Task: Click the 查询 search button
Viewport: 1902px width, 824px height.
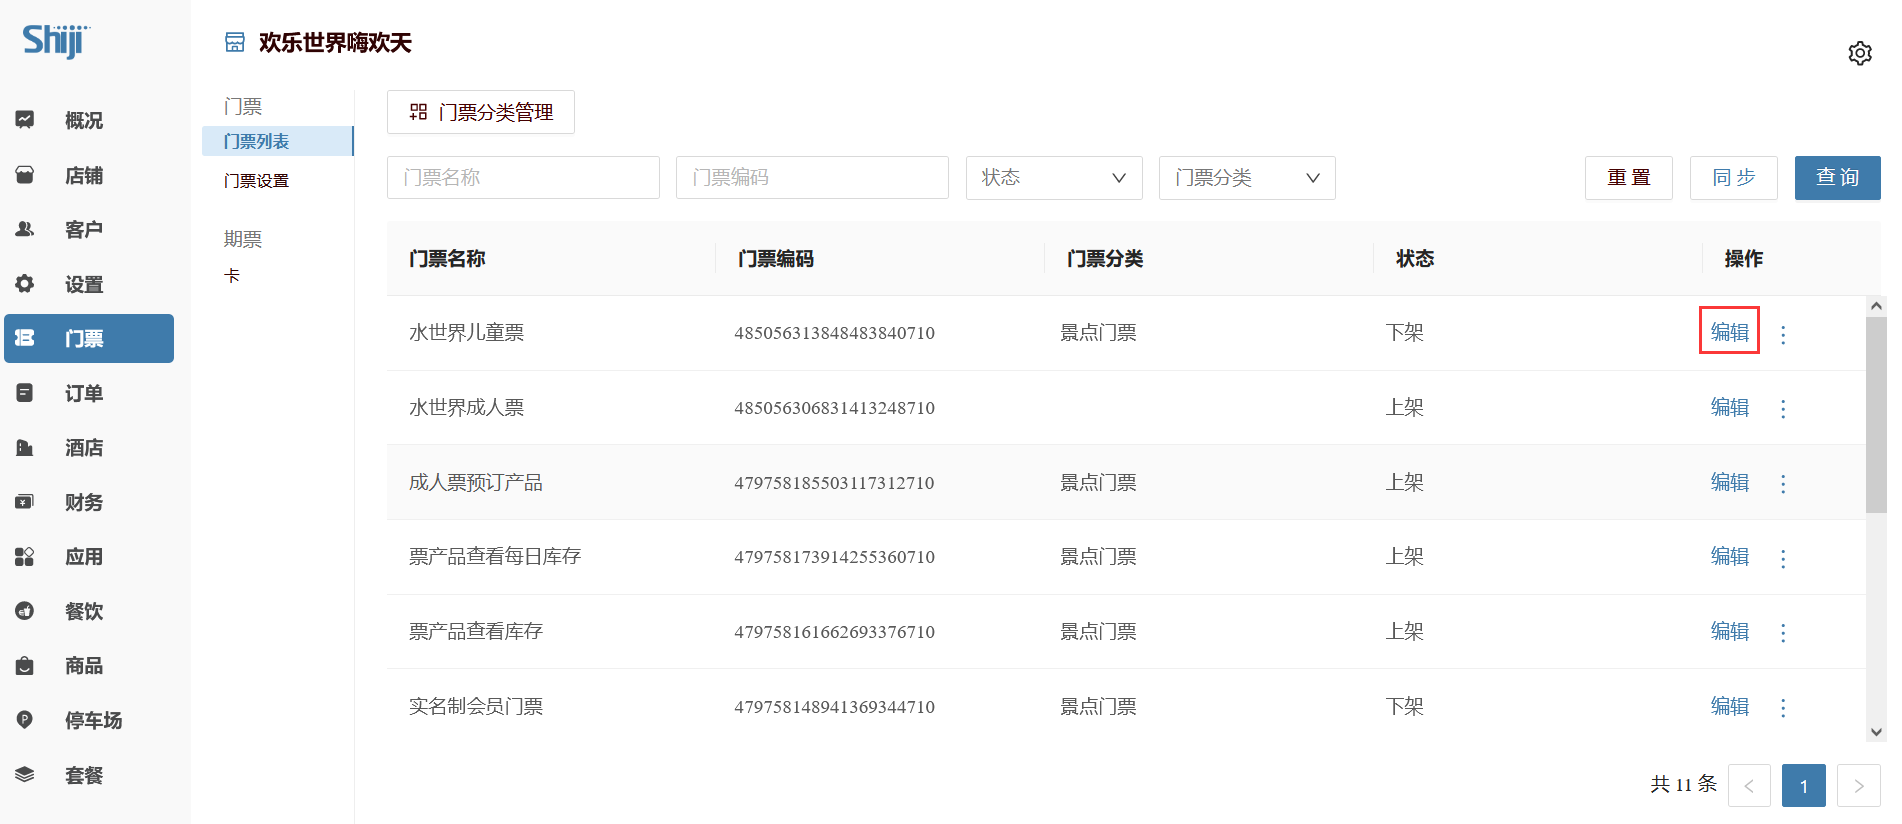Action: 1838,178
